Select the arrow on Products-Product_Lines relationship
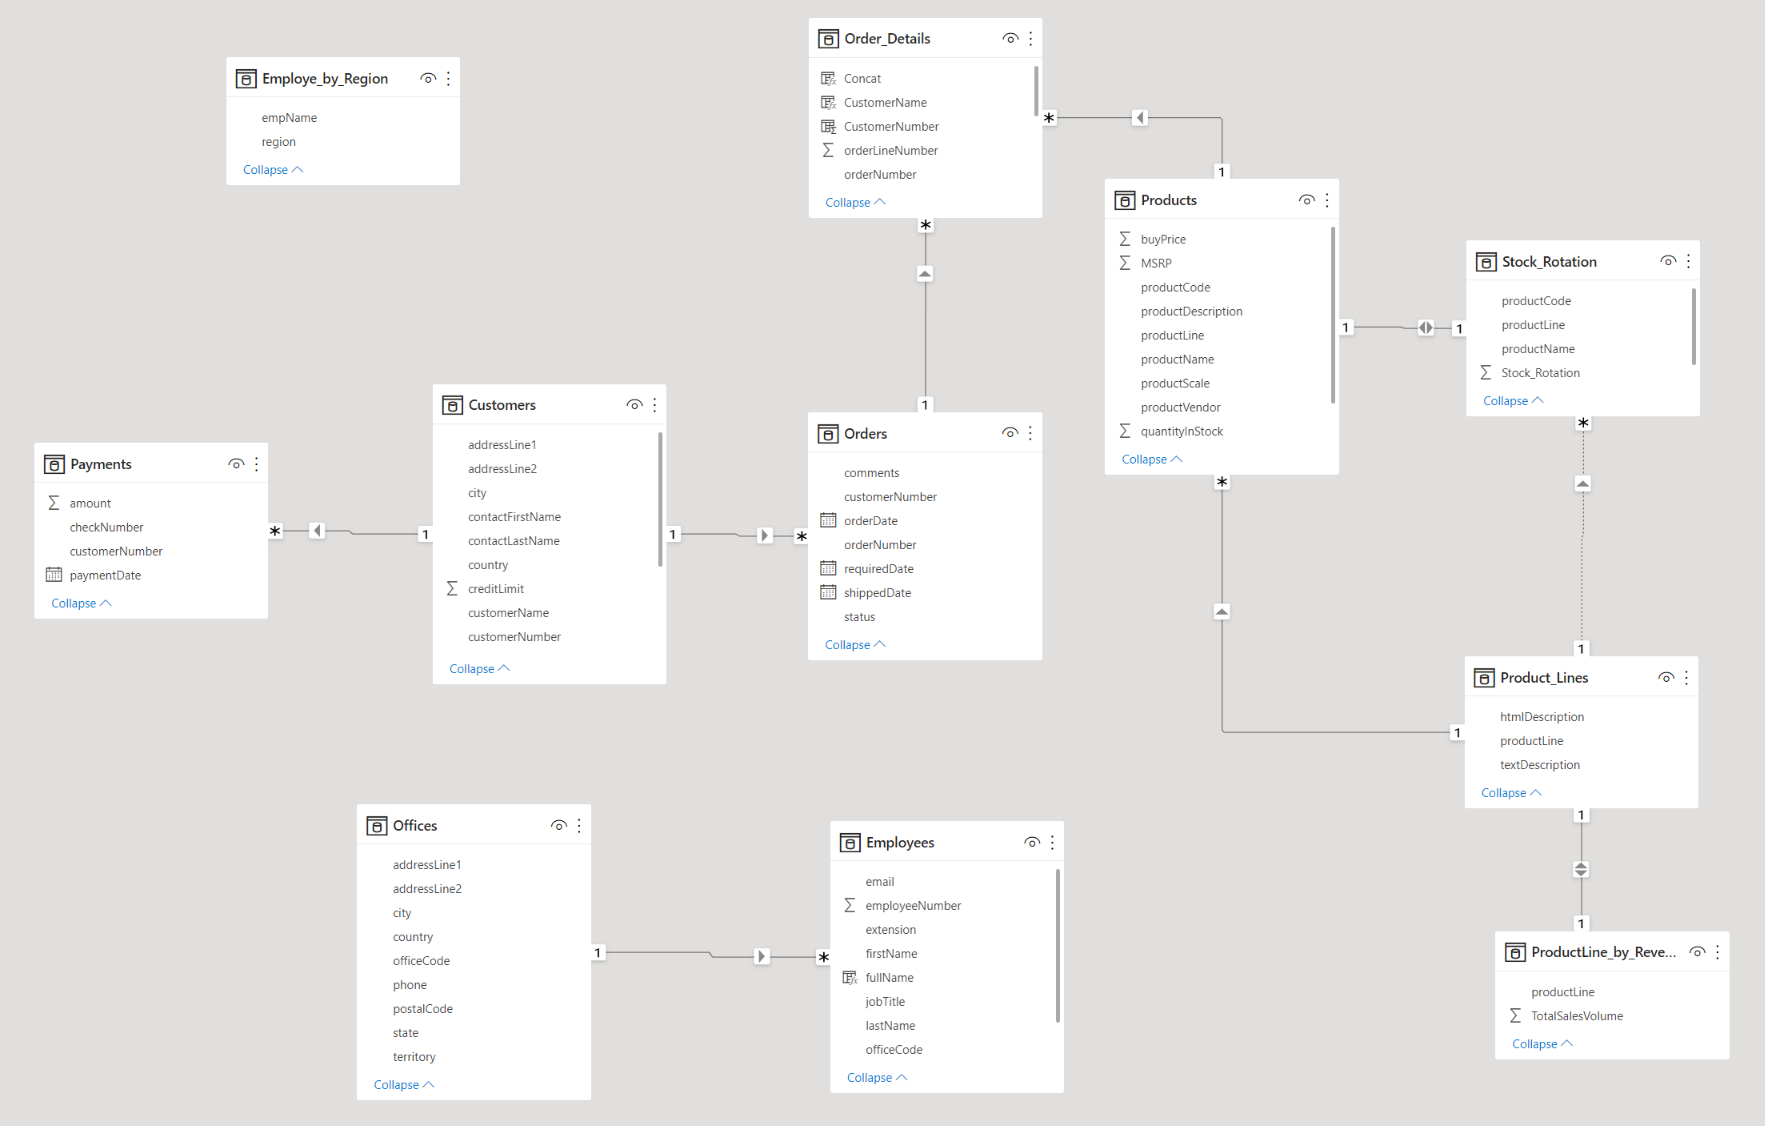The image size is (1765, 1126). tap(1222, 611)
